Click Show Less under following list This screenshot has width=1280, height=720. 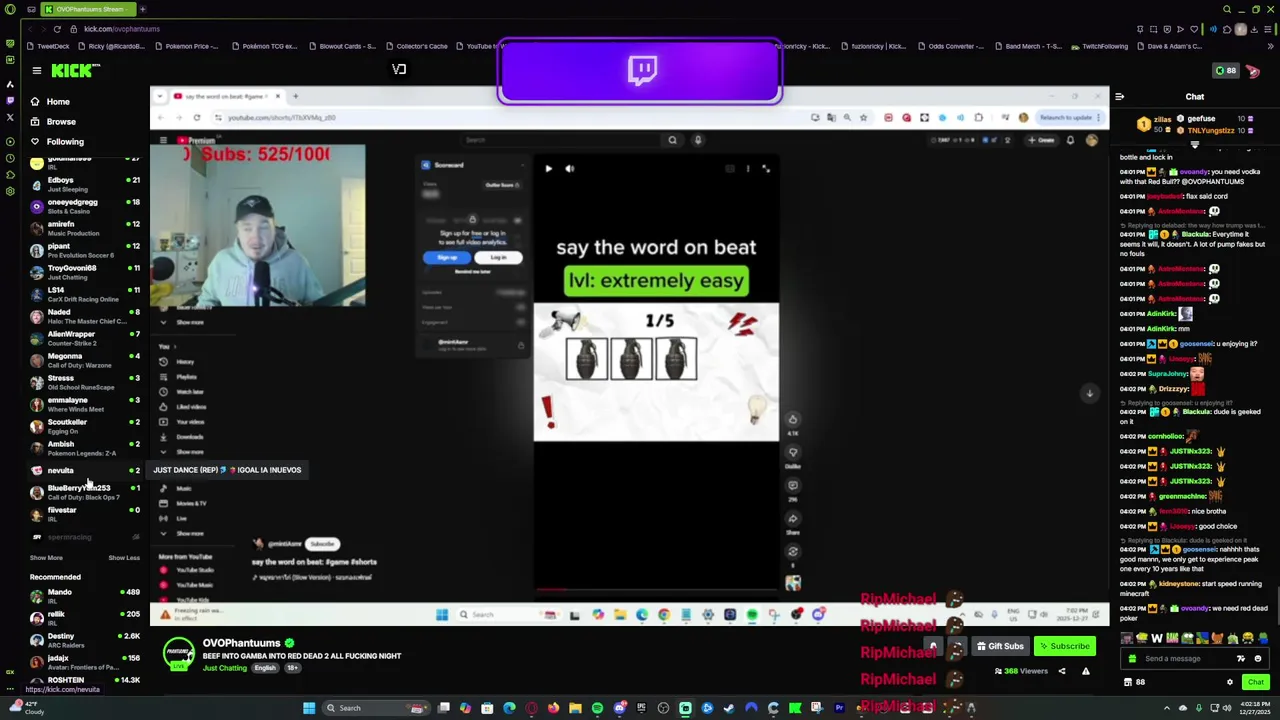[x=124, y=558]
